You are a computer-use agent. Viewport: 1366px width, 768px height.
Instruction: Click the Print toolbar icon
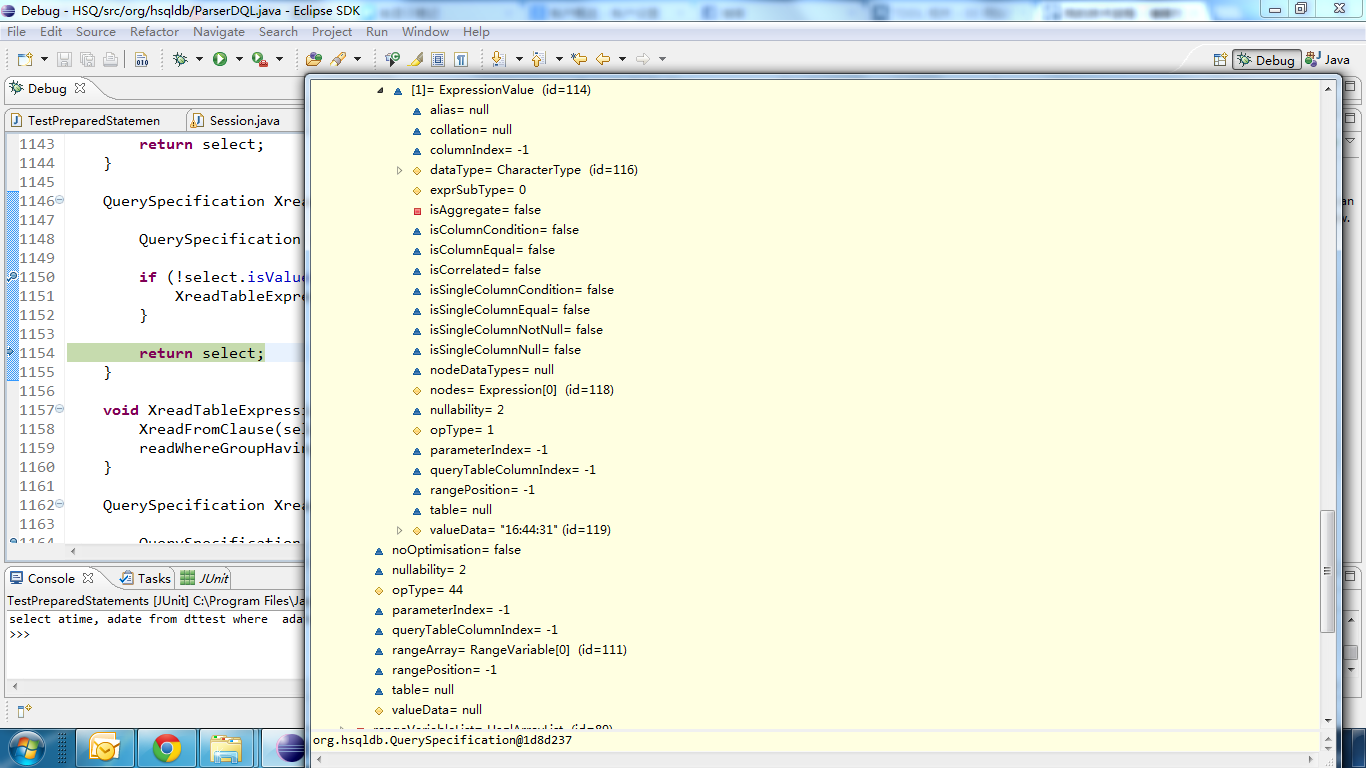coord(110,60)
